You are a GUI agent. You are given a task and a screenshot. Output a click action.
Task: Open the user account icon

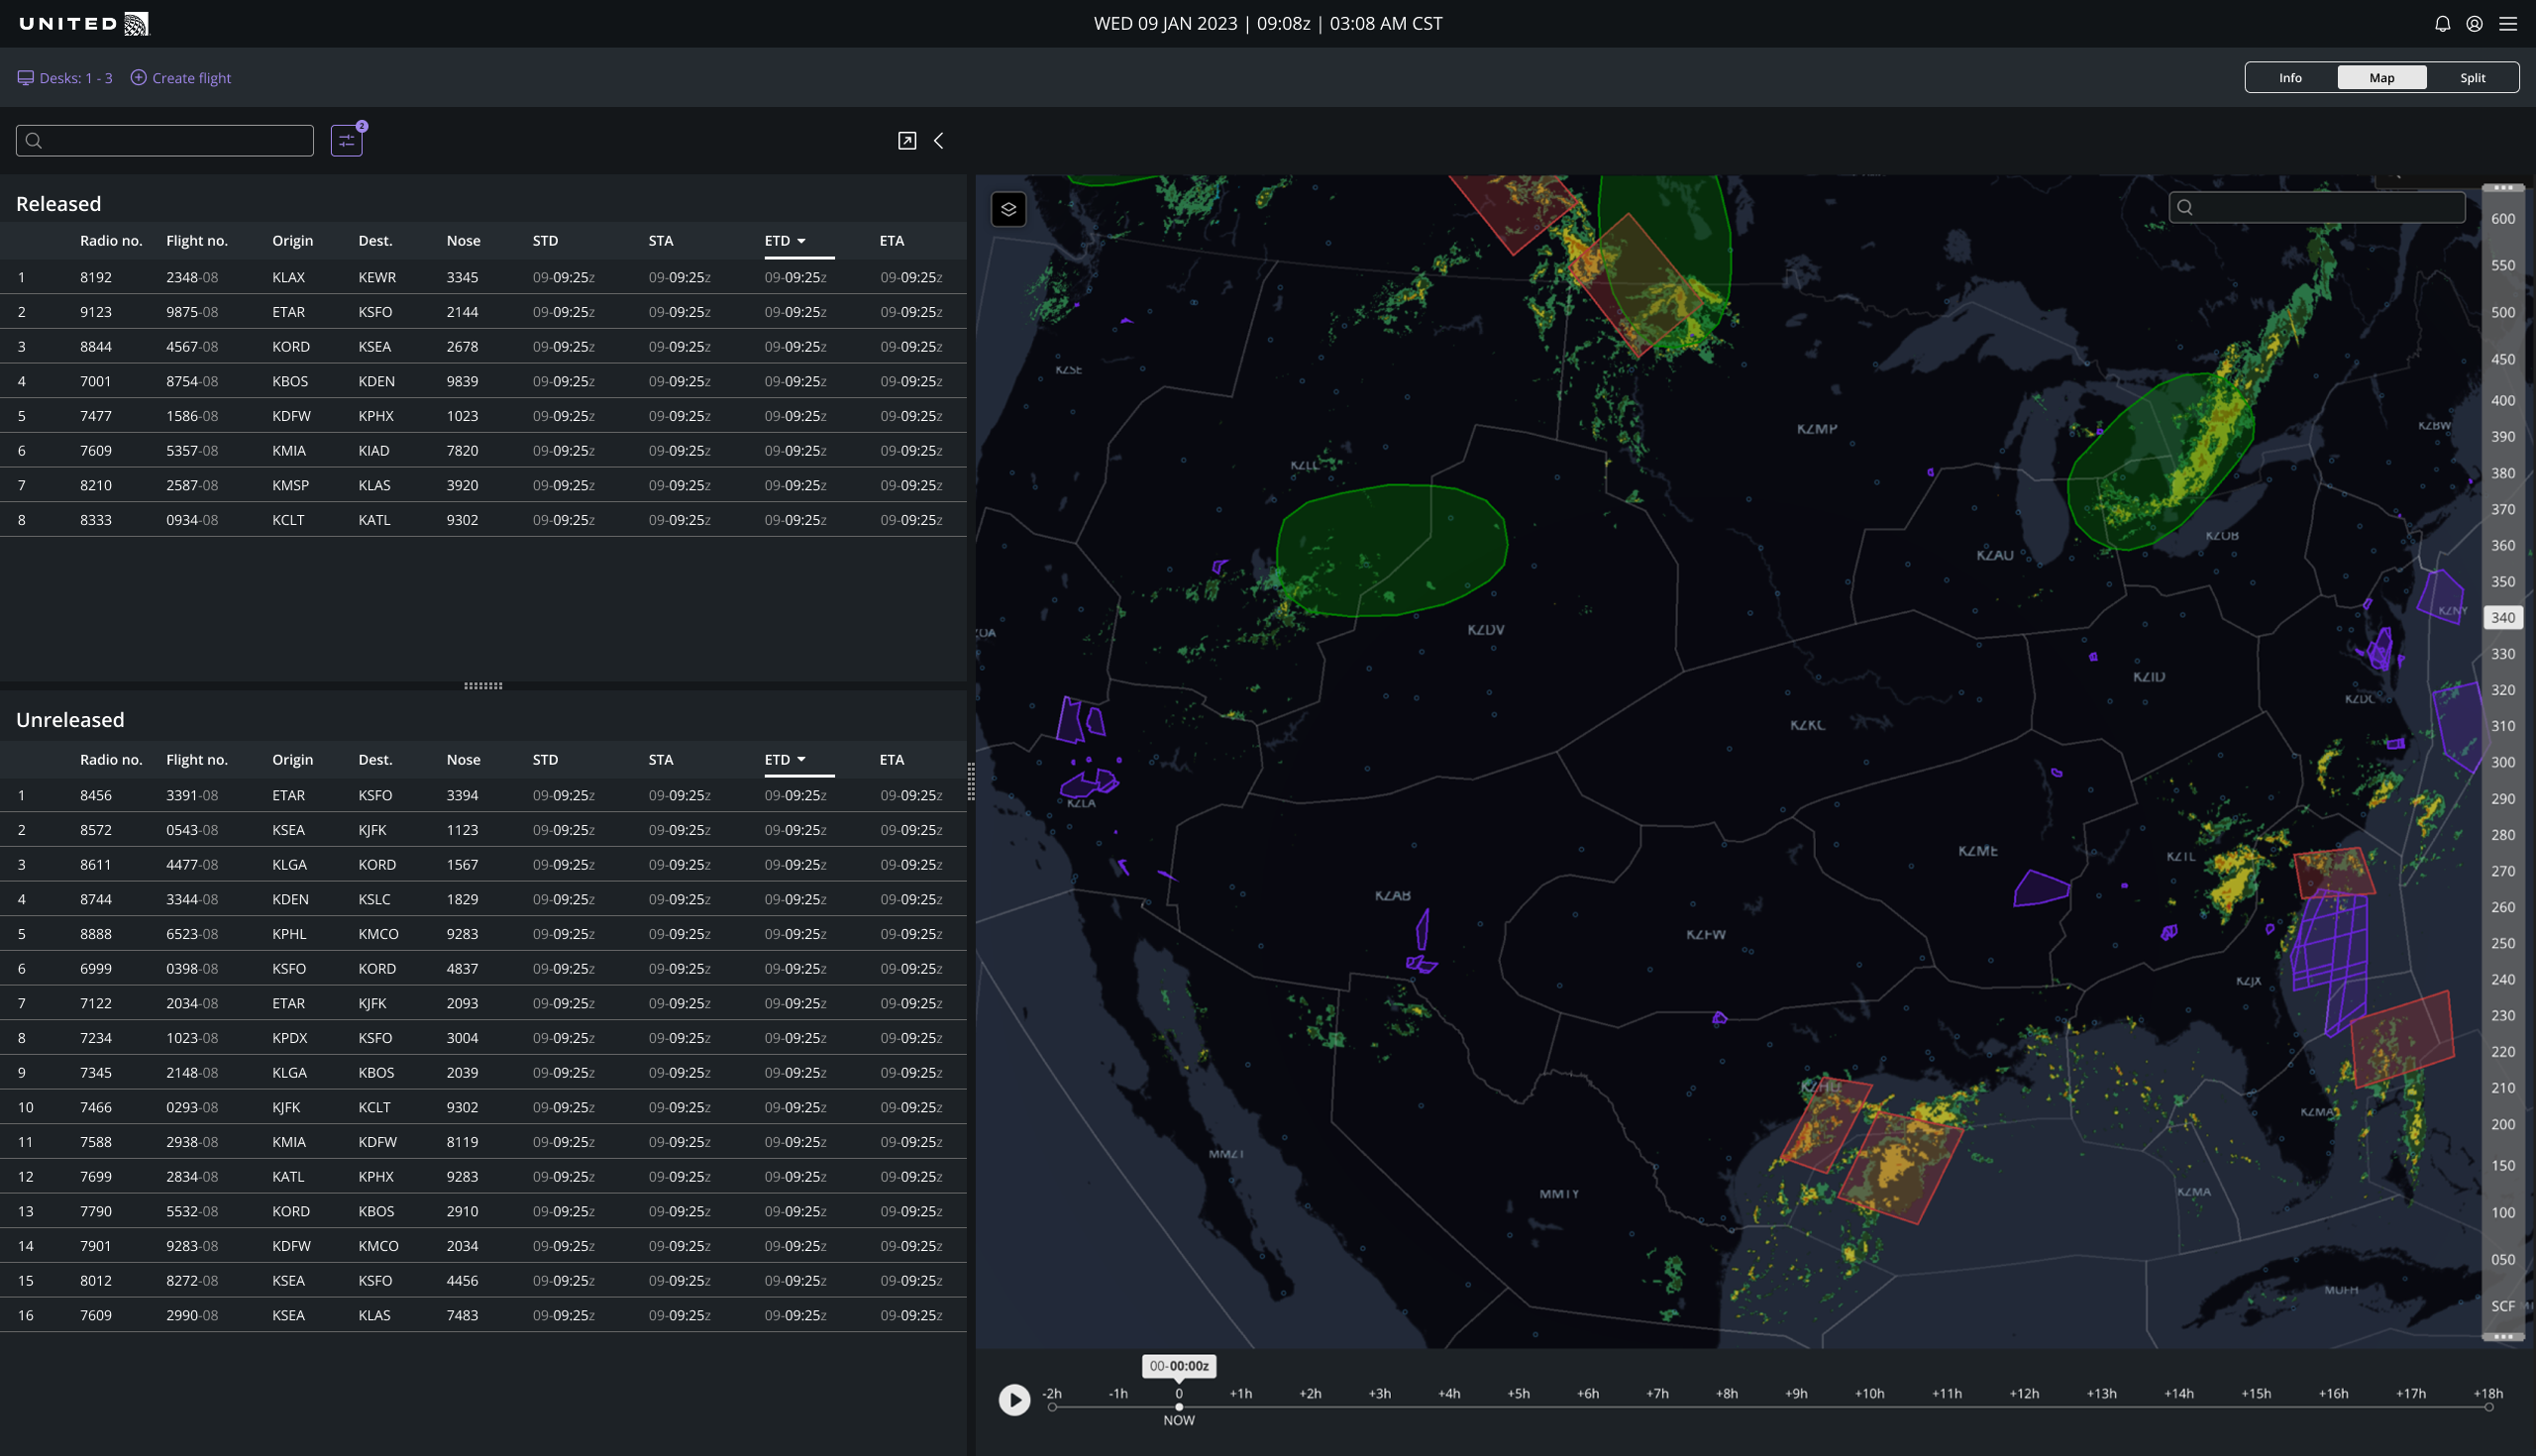tap(2474, 24)
